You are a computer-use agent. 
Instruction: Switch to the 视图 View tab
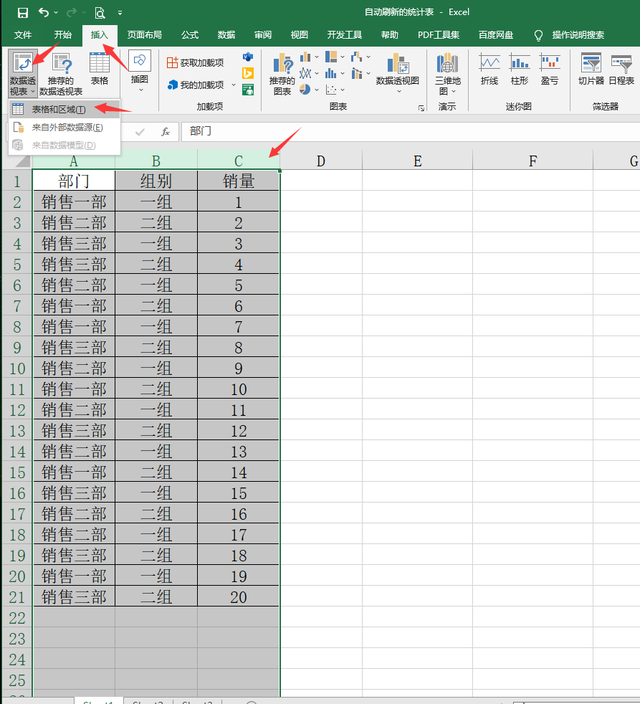tap(299, 35)
